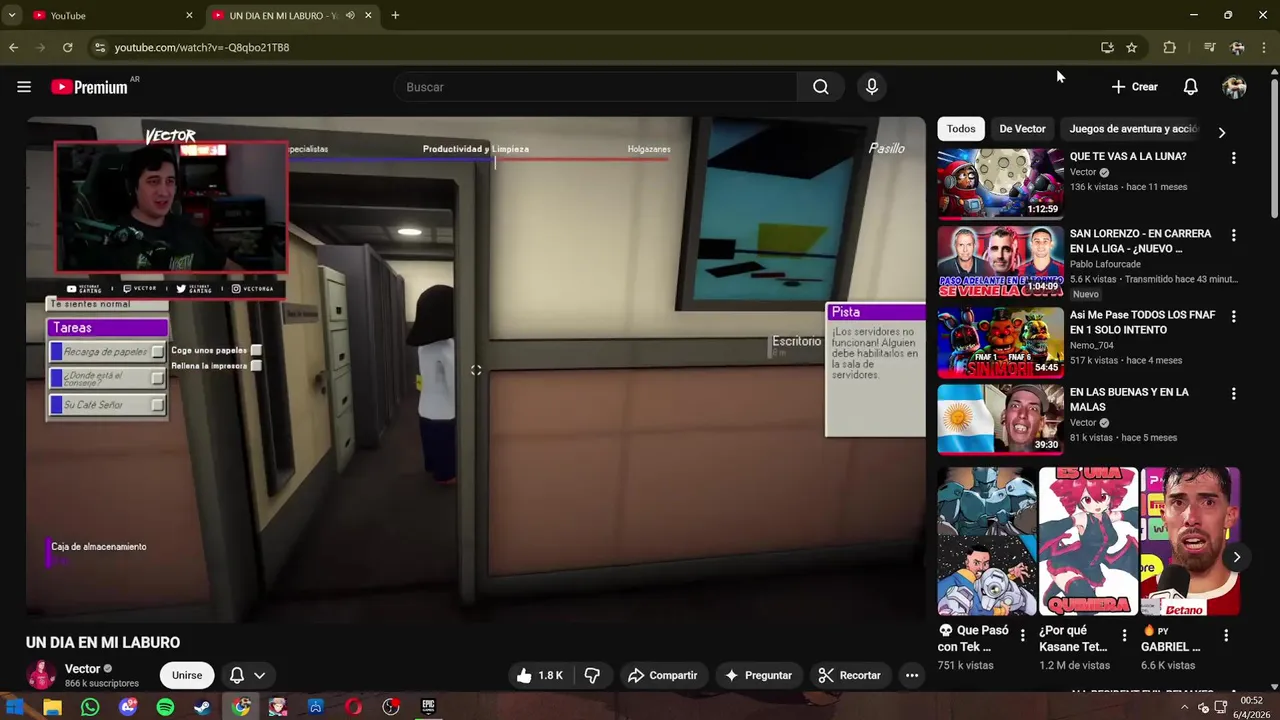1280x720 pixels.
Task: Go to YouTube Premium home logo
Action: 90,87
